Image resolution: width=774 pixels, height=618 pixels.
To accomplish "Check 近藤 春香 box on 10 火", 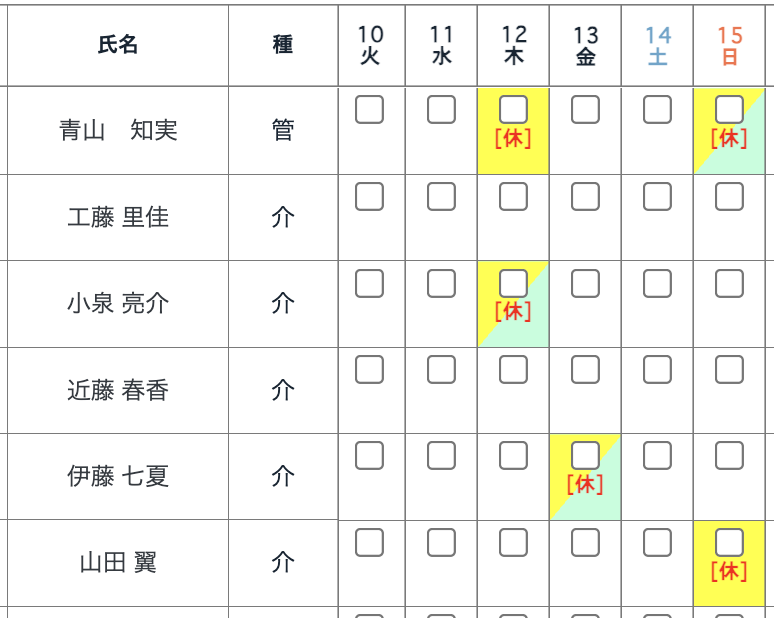I will (x=369, y=370).
